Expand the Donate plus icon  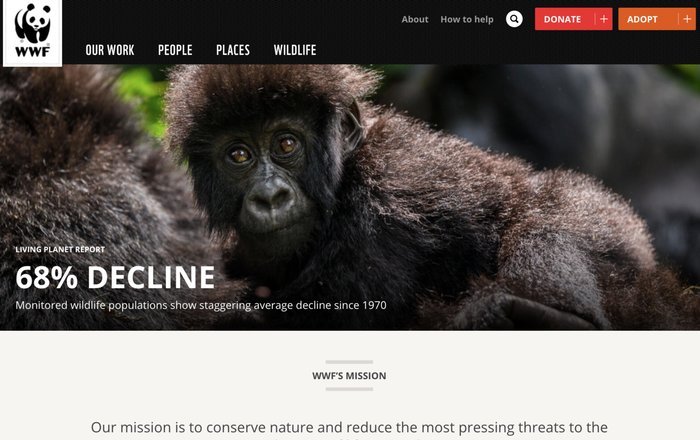pos(604,19)
